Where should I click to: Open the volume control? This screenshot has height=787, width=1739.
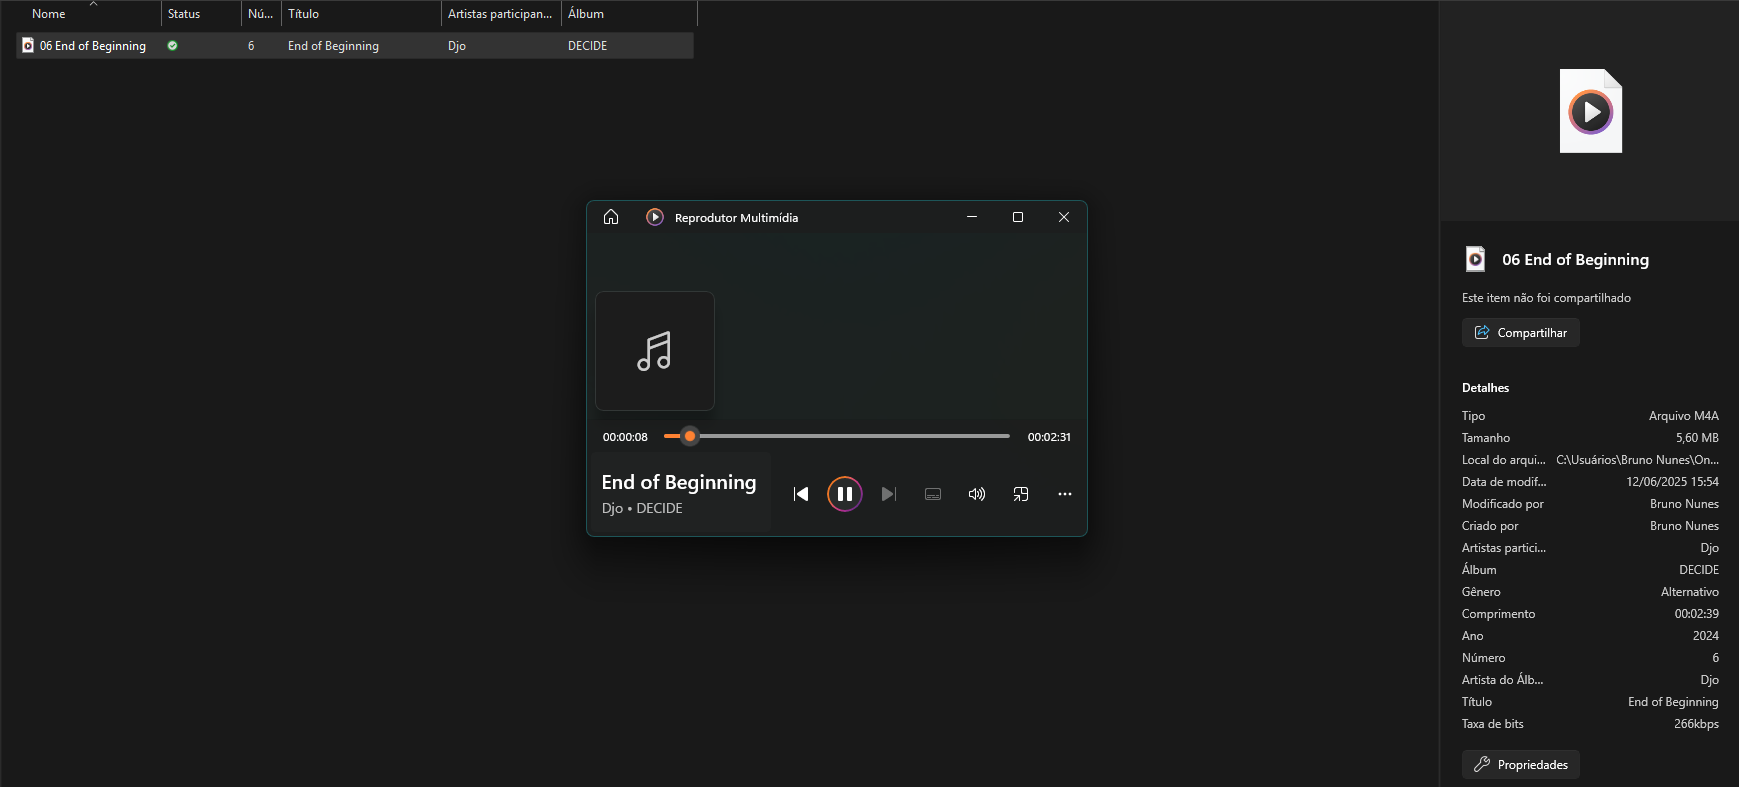[x=977, y=494]
